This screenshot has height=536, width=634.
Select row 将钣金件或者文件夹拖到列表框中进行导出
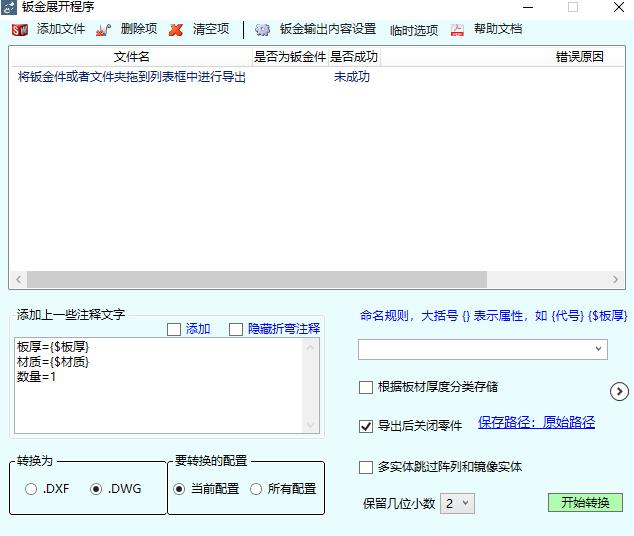(x=132, y=77)
